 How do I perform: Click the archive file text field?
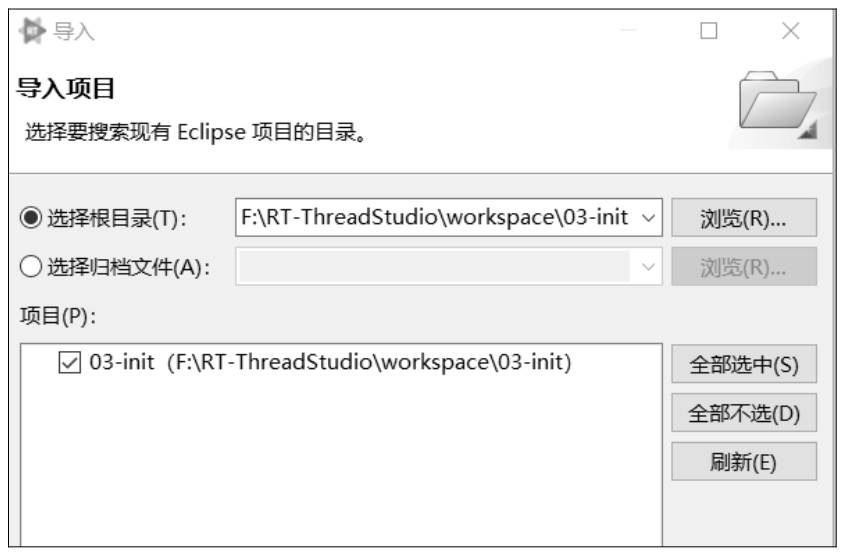tap(435, 267)
